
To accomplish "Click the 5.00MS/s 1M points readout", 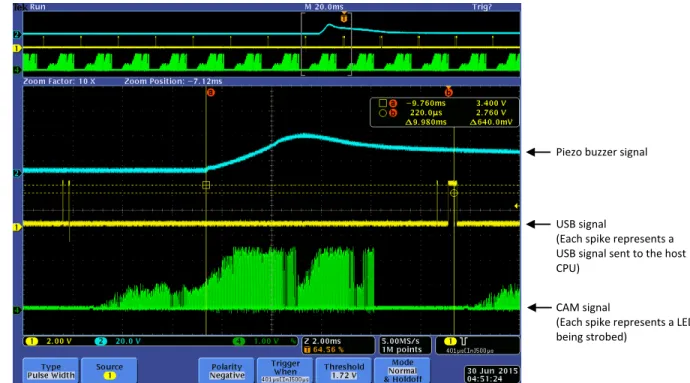I will (405, 345).
